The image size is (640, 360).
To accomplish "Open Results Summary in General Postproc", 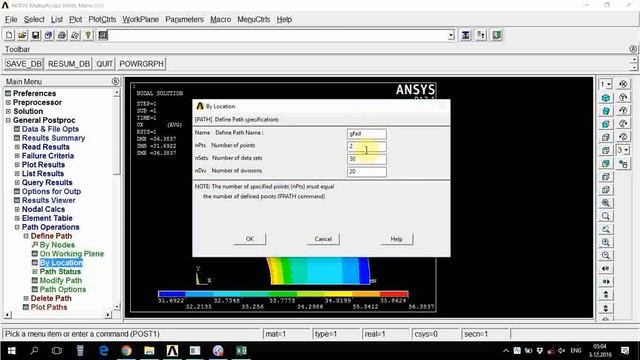I will tap(53, 138).
